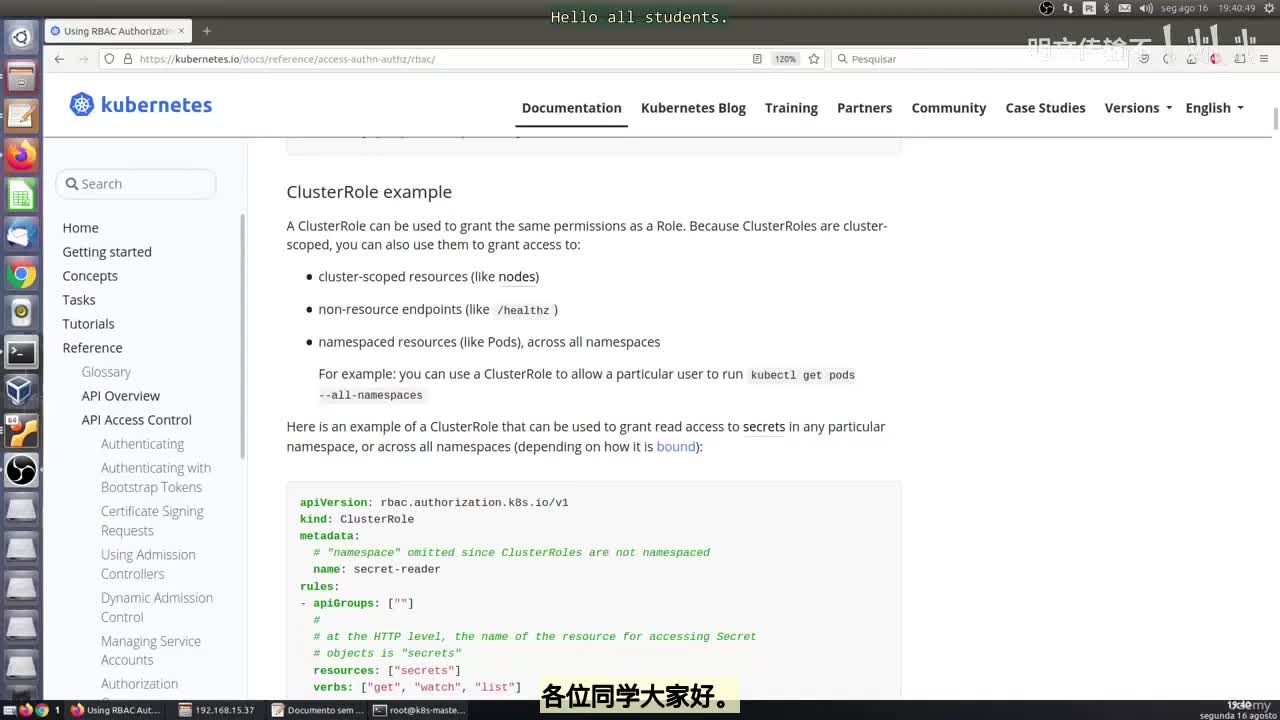Toggle reader view for this page
The width and height of the screenshot is (1280, 720).
point(757,59)
